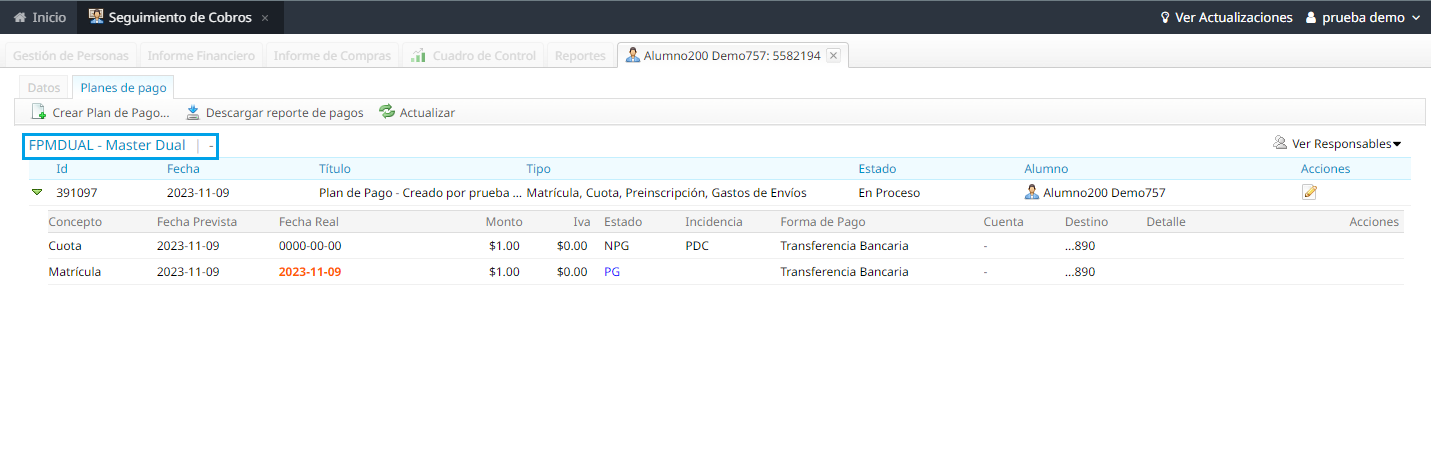Click the PG status link for Matrícula
Screen dimensions: 1431x465
pyautogui.click(x=612, y=272)
